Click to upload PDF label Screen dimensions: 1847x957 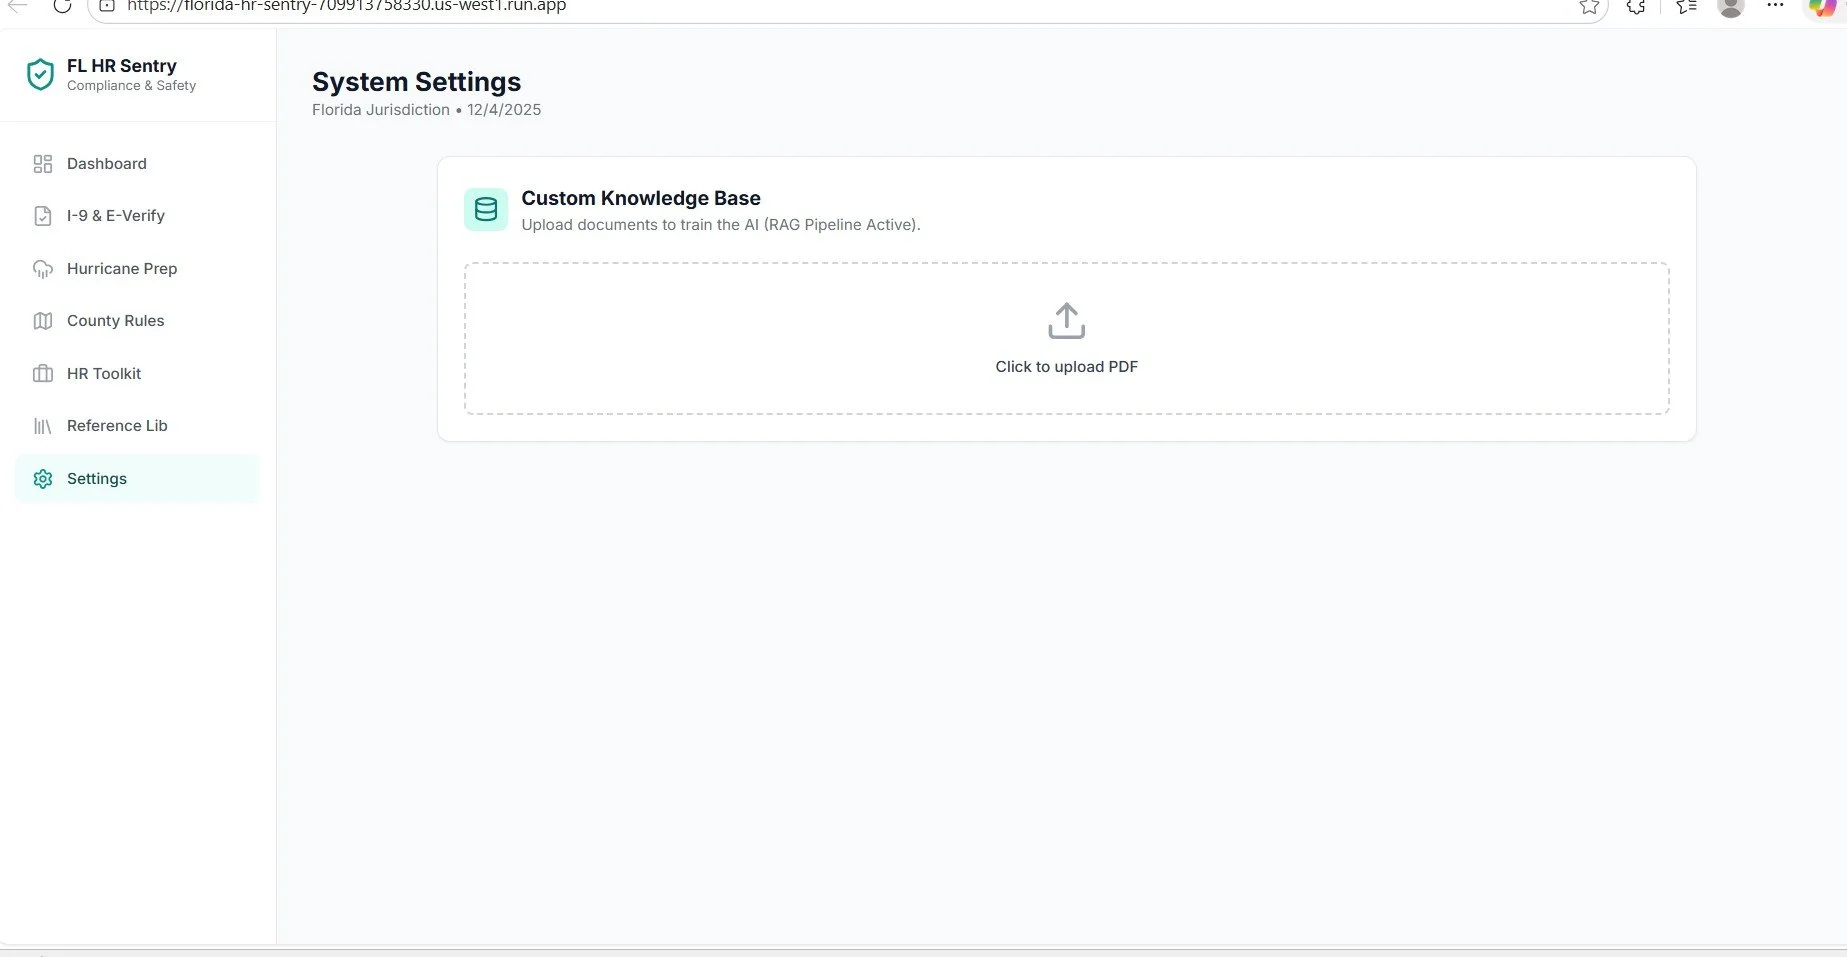[x=1067, y=367]
